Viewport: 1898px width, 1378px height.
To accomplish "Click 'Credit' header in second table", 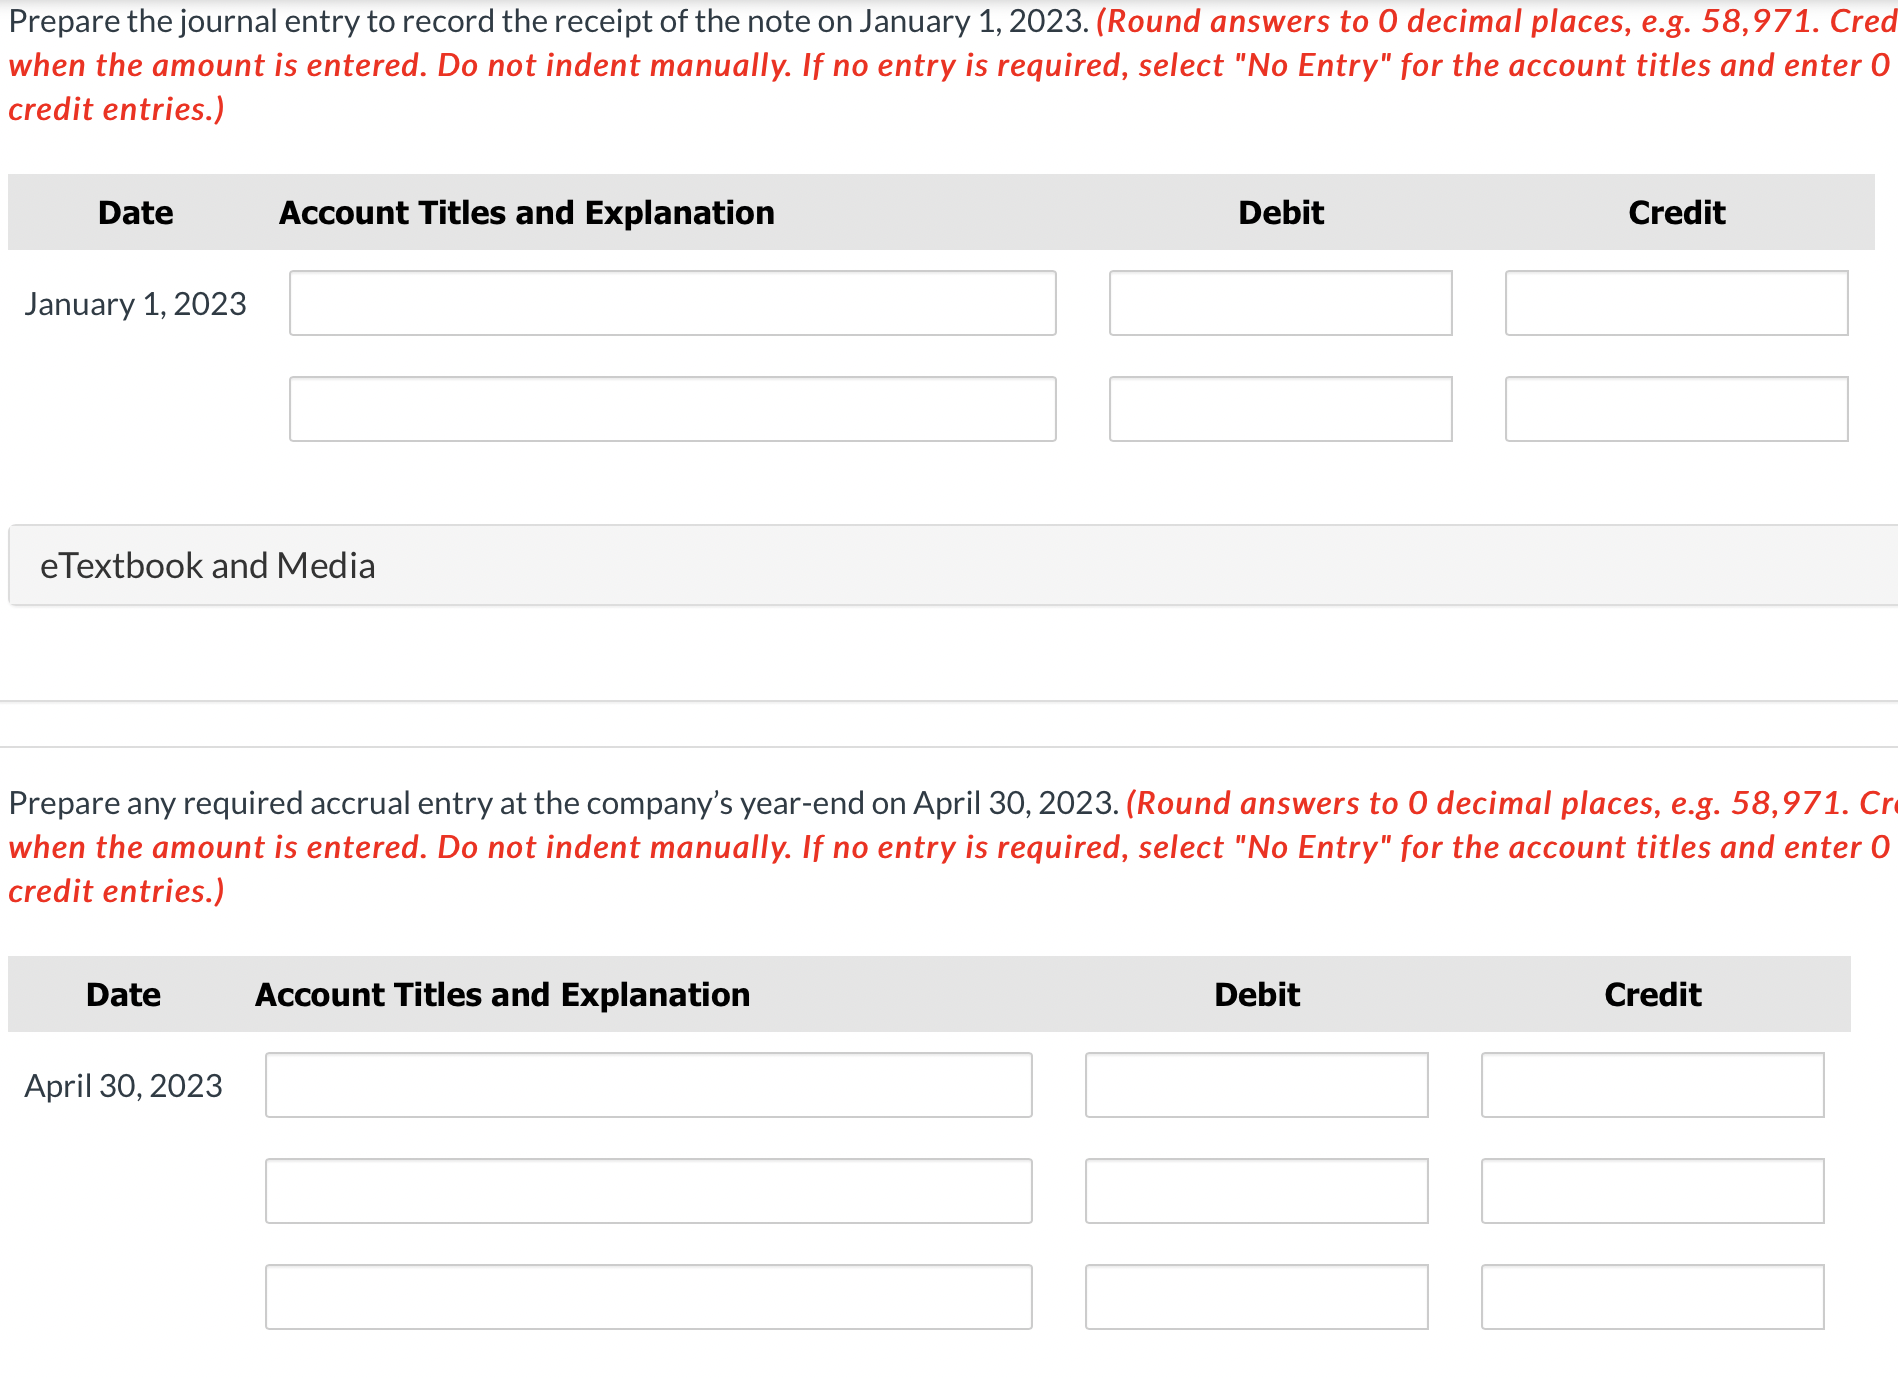I will 1653,995.
